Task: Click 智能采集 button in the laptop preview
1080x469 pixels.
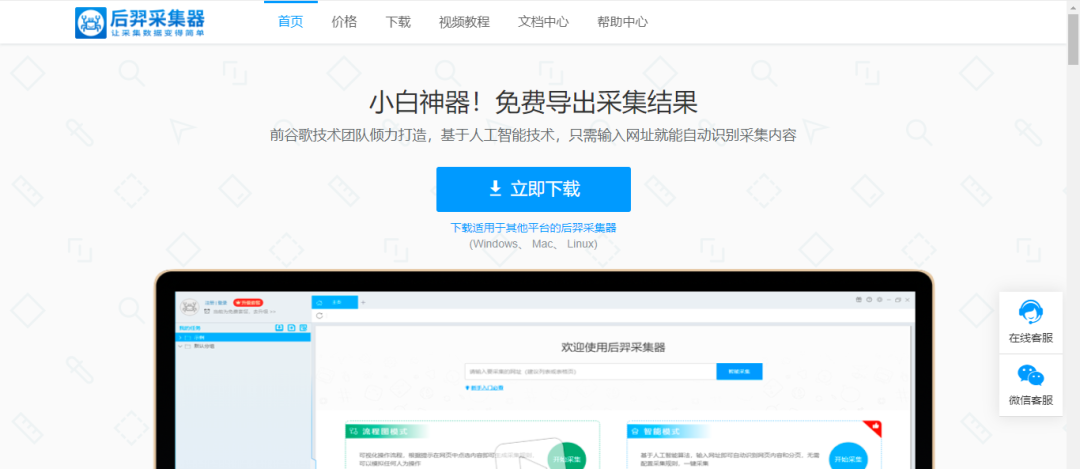Action: pyautogui.click(x=739, y=371)
